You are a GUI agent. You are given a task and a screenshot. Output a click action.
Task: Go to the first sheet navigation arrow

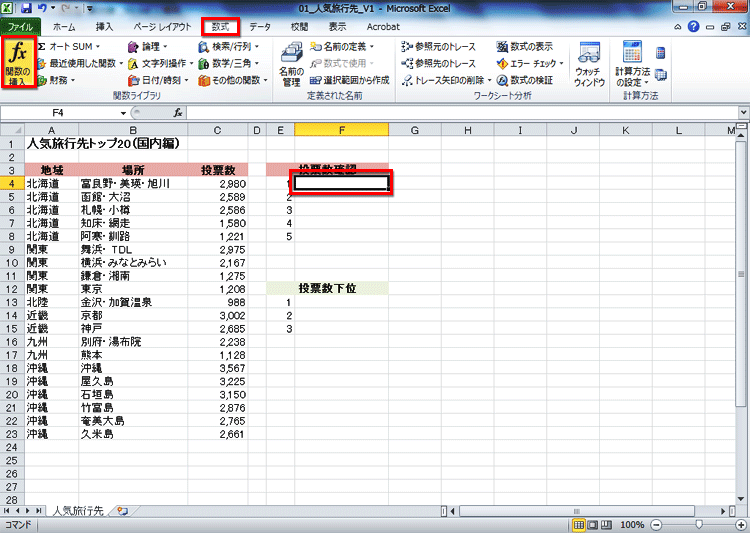click(7, 511)
